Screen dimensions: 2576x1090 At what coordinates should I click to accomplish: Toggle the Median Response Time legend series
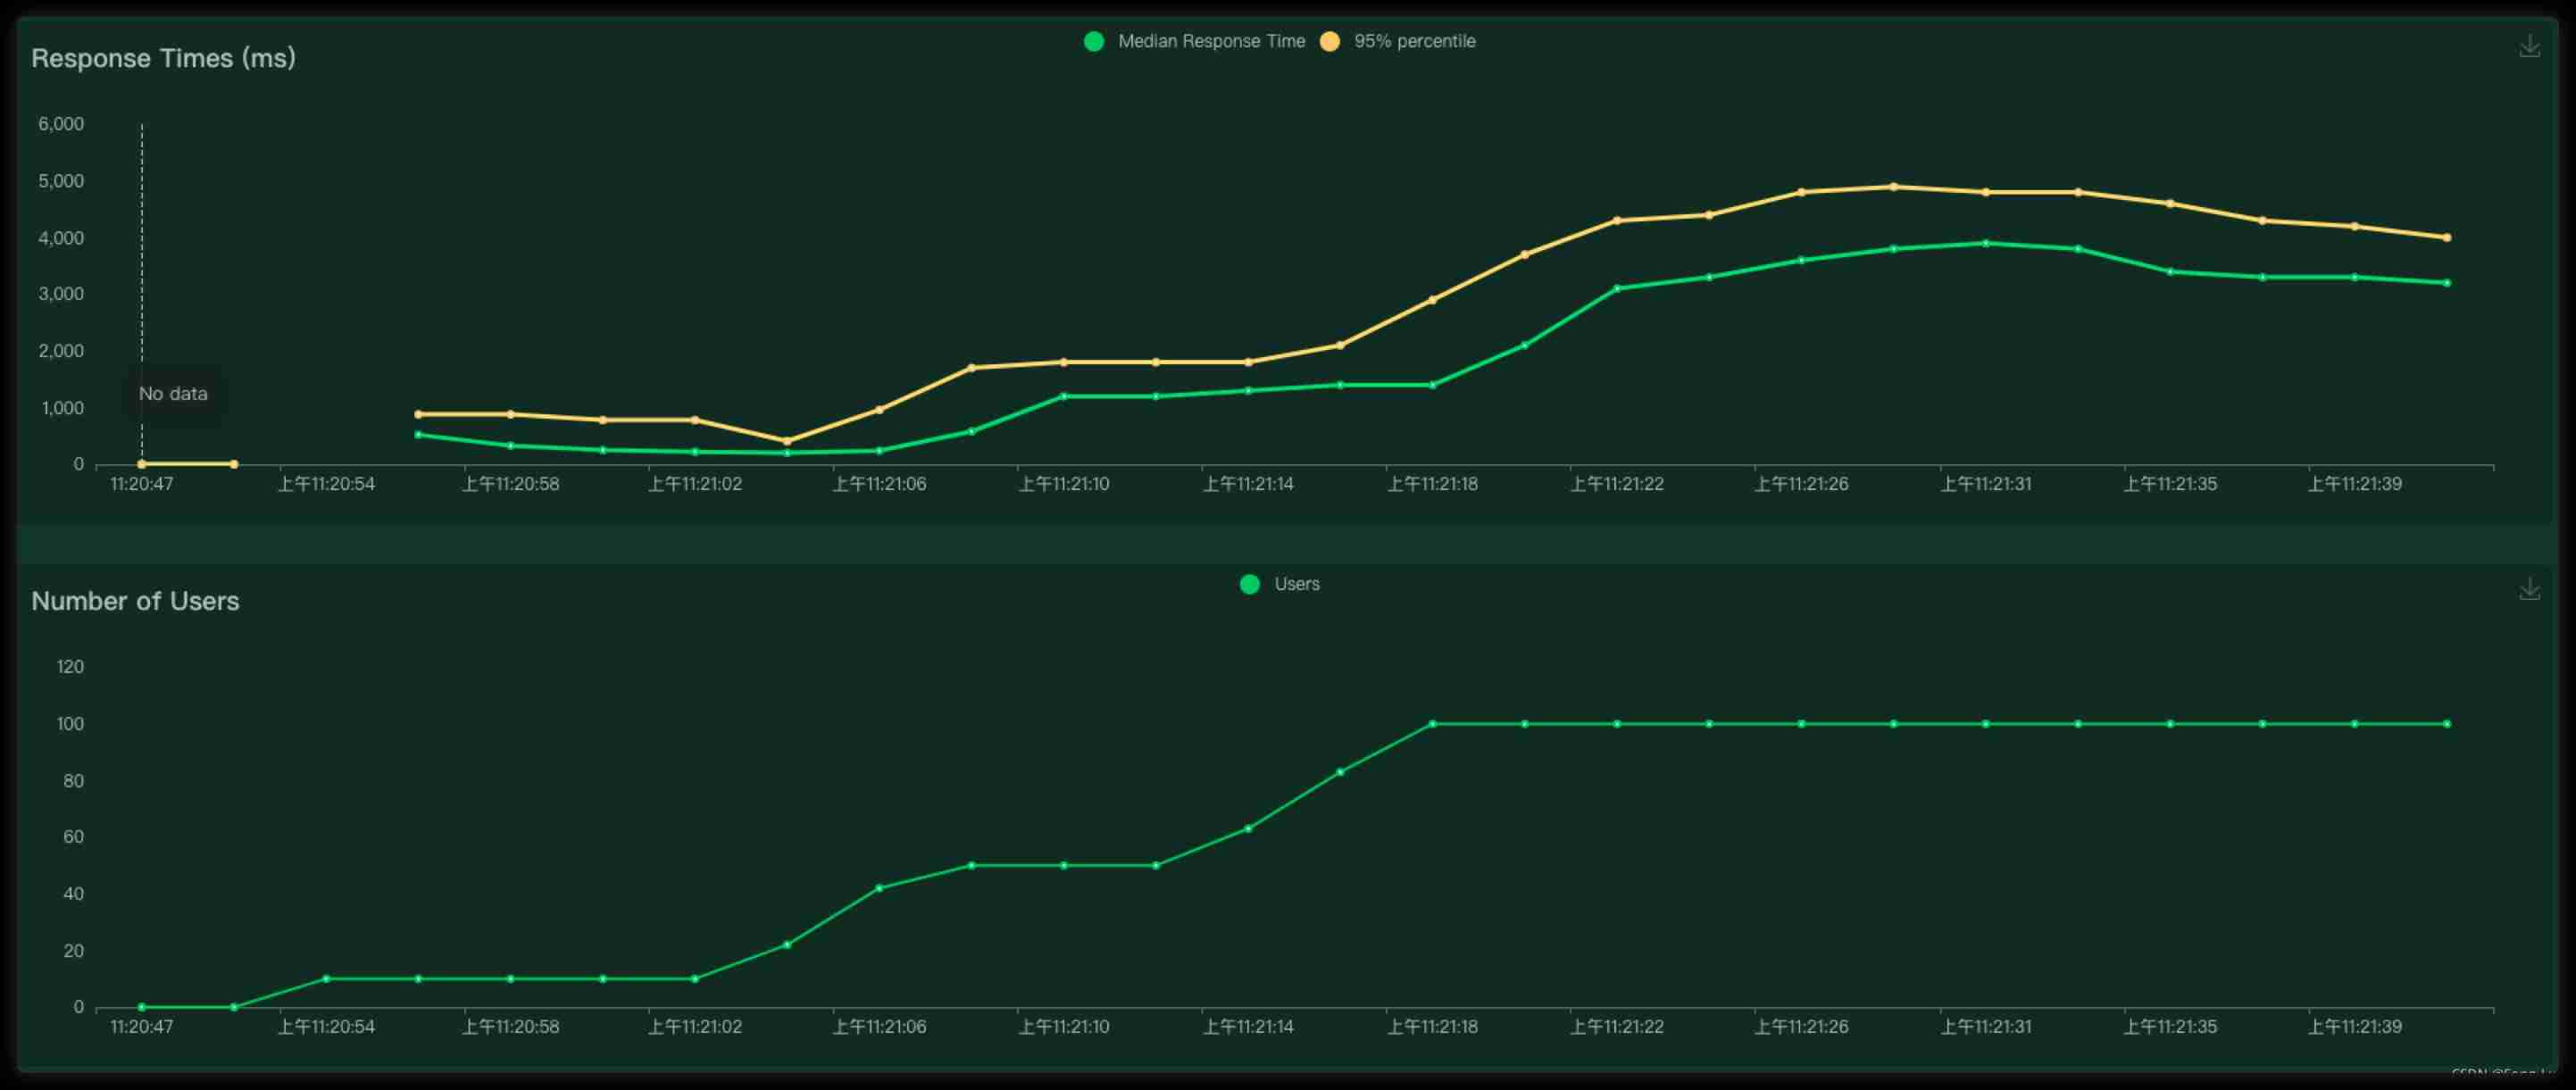(x=1195, y=41)
